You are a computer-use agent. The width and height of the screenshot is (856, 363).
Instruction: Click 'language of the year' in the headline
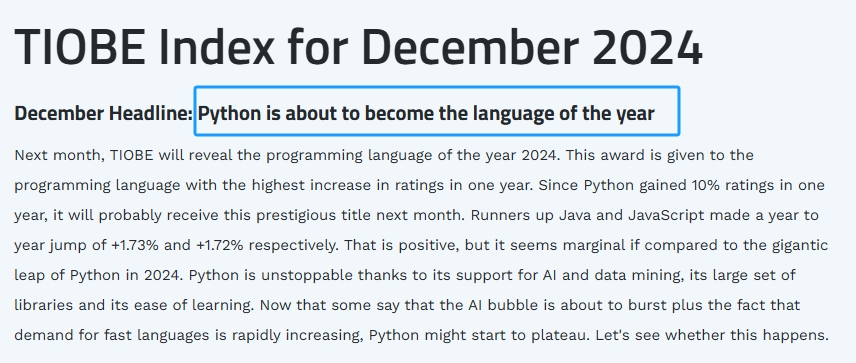tap(563, 114)
